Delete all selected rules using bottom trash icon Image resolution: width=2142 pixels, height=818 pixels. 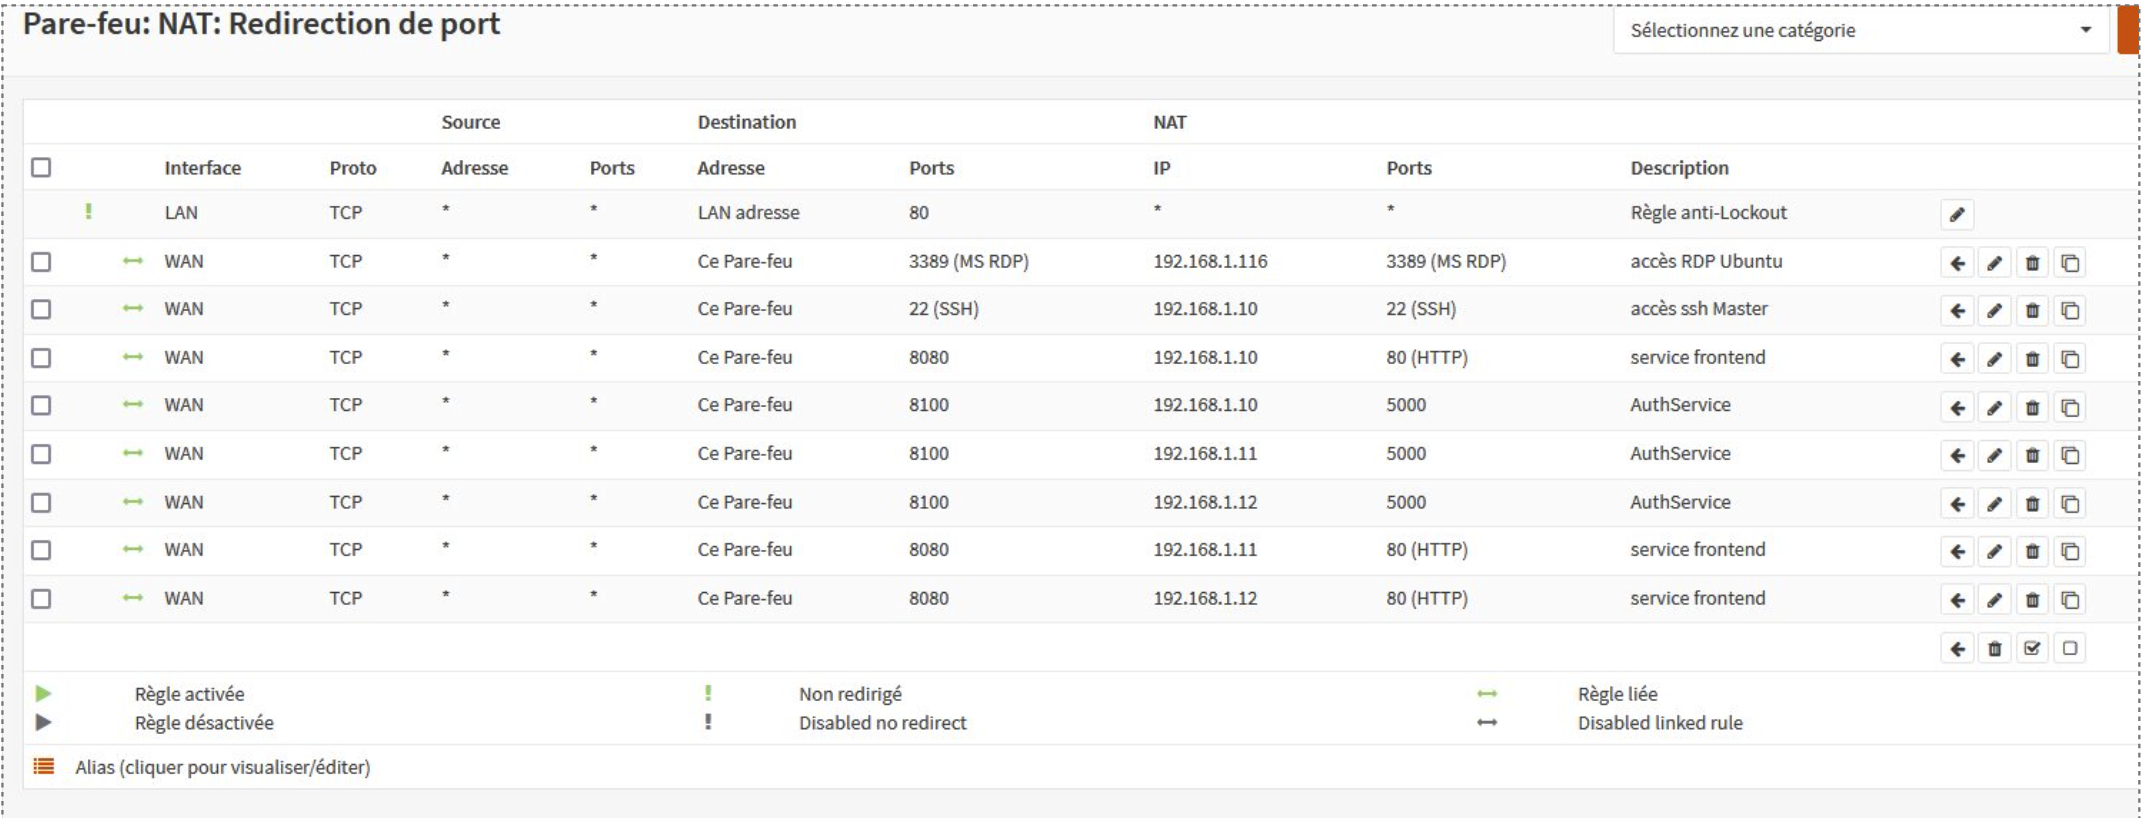(x=1994, y=649)
